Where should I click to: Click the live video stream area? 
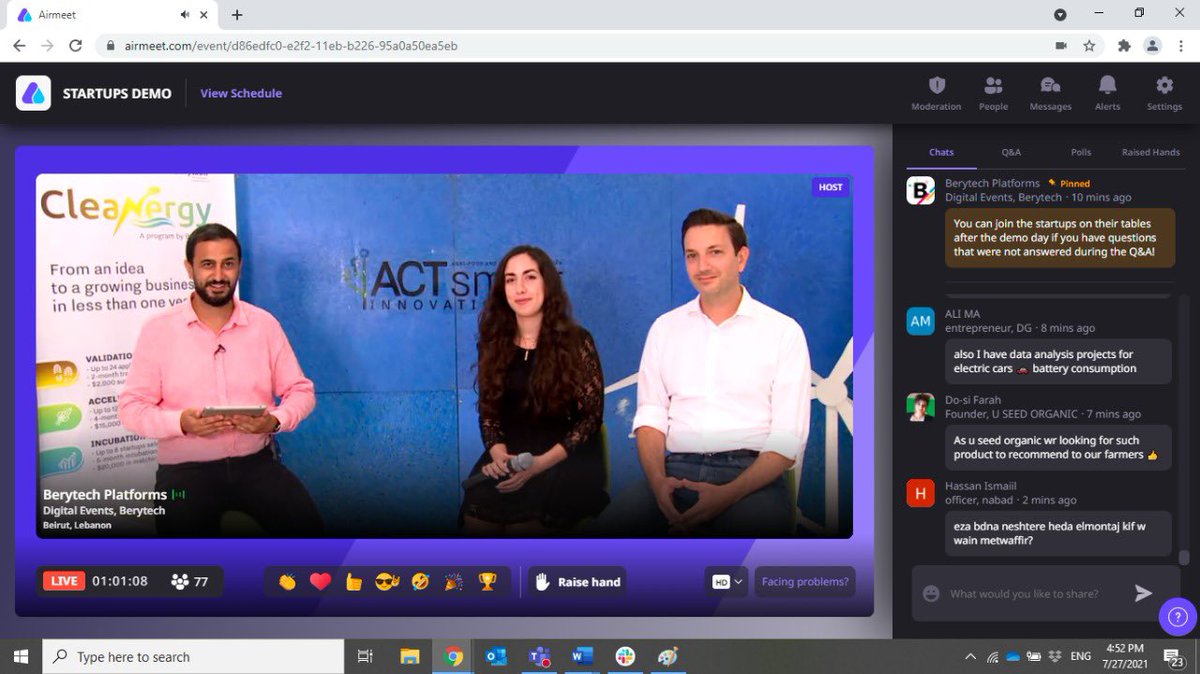coord(444,355)
